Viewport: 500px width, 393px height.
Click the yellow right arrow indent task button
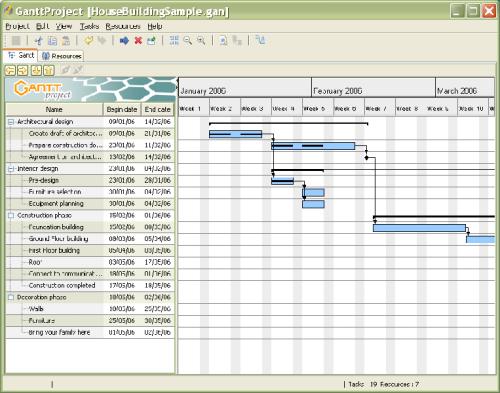click(23, 70)
